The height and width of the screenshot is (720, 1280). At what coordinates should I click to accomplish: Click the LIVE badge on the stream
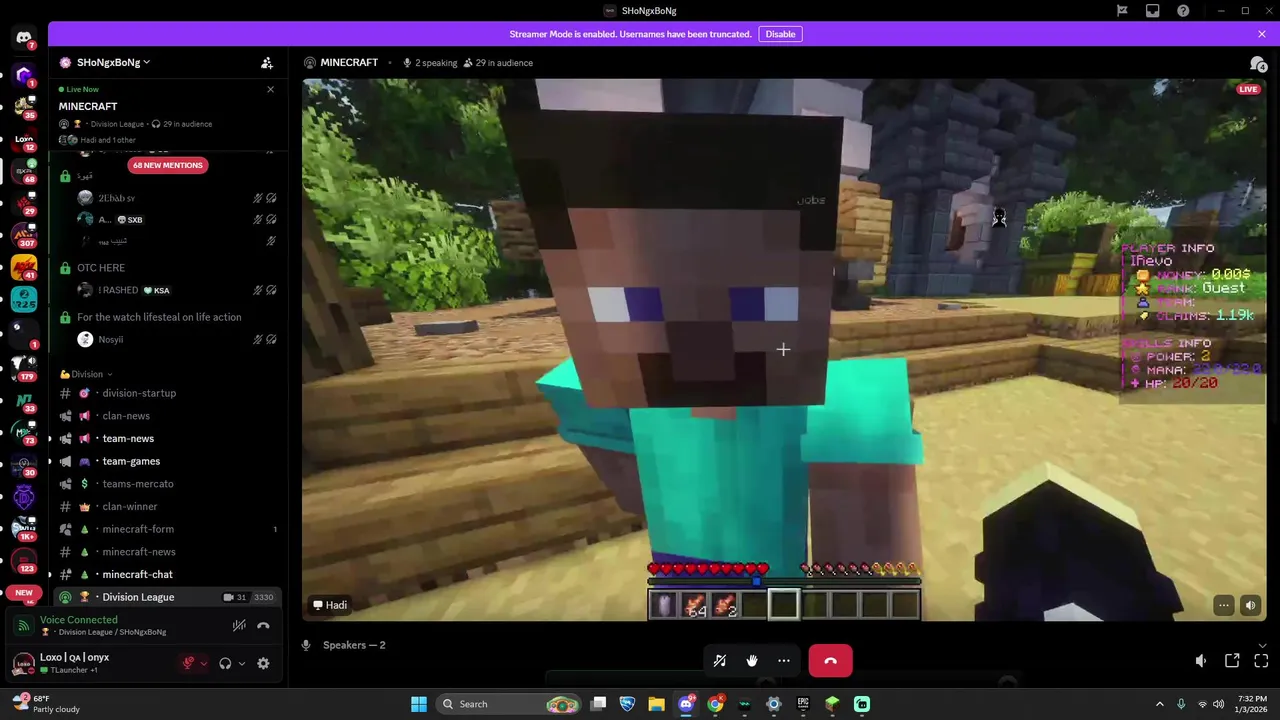tap(1248, 90)
